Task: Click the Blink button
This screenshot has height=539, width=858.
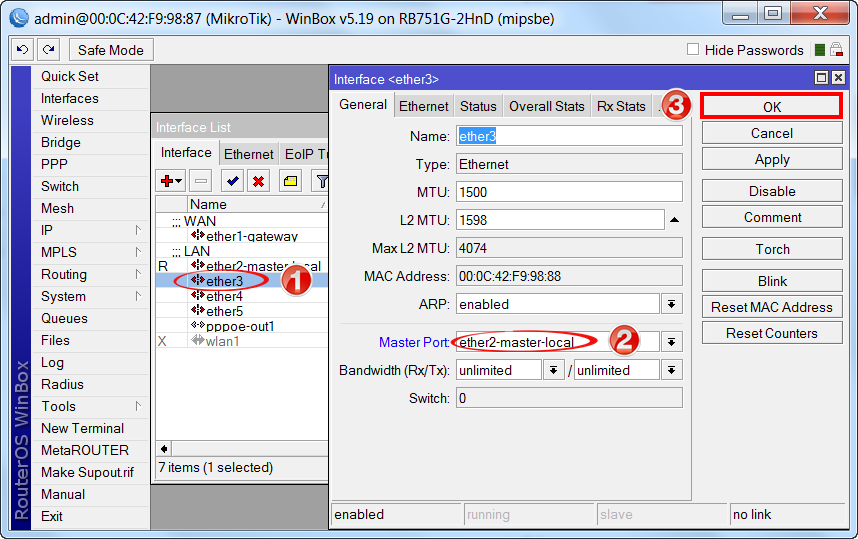Action: (772, 281)
